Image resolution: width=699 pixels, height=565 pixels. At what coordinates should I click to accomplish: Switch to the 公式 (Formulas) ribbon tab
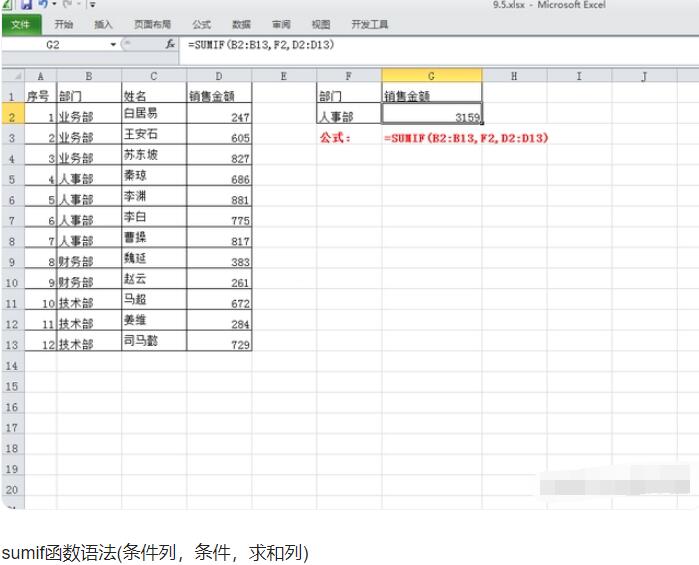pyautogui.click(x=202, y=24)
